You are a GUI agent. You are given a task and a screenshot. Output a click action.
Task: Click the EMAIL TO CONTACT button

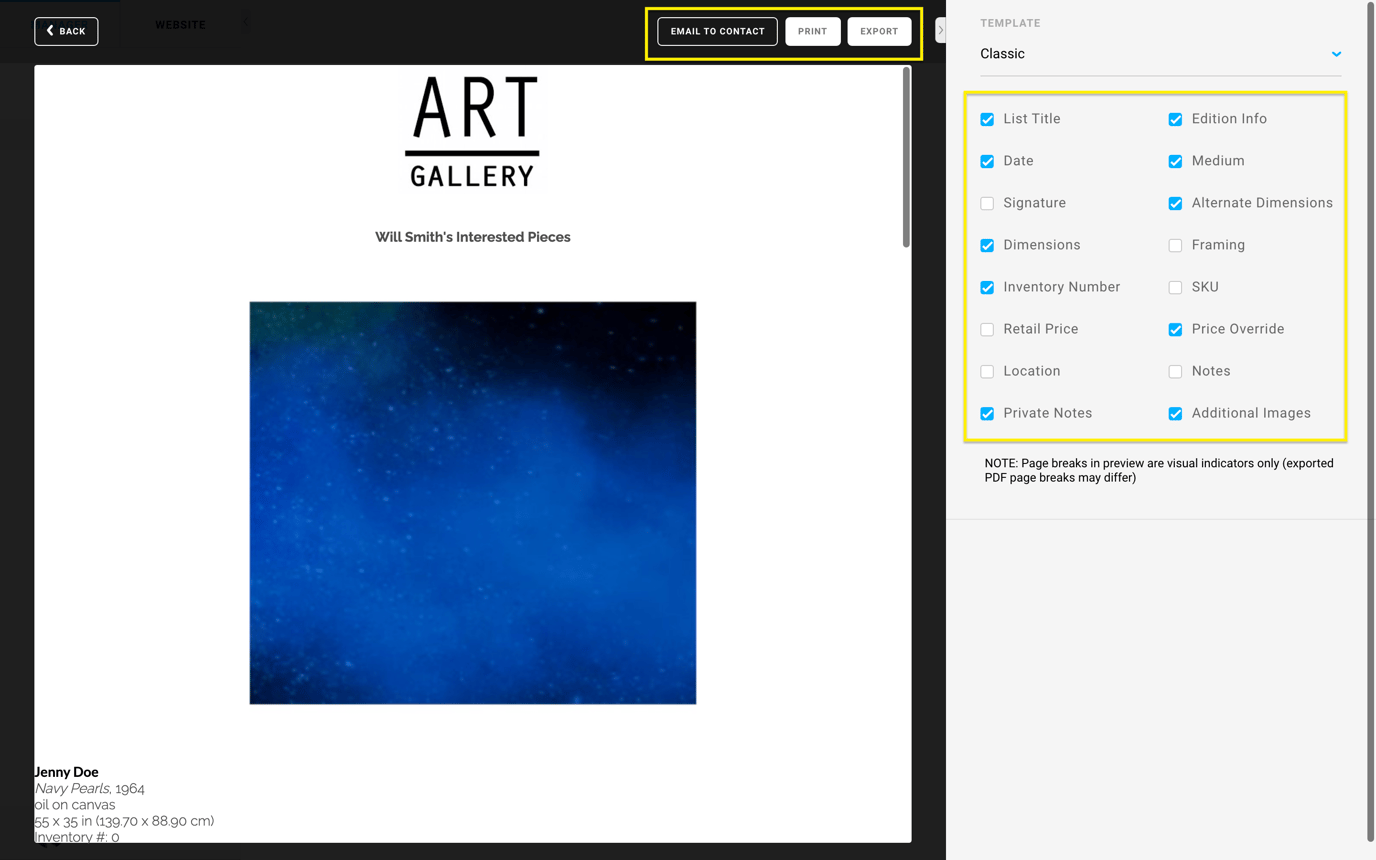click(x=716, y=31)
